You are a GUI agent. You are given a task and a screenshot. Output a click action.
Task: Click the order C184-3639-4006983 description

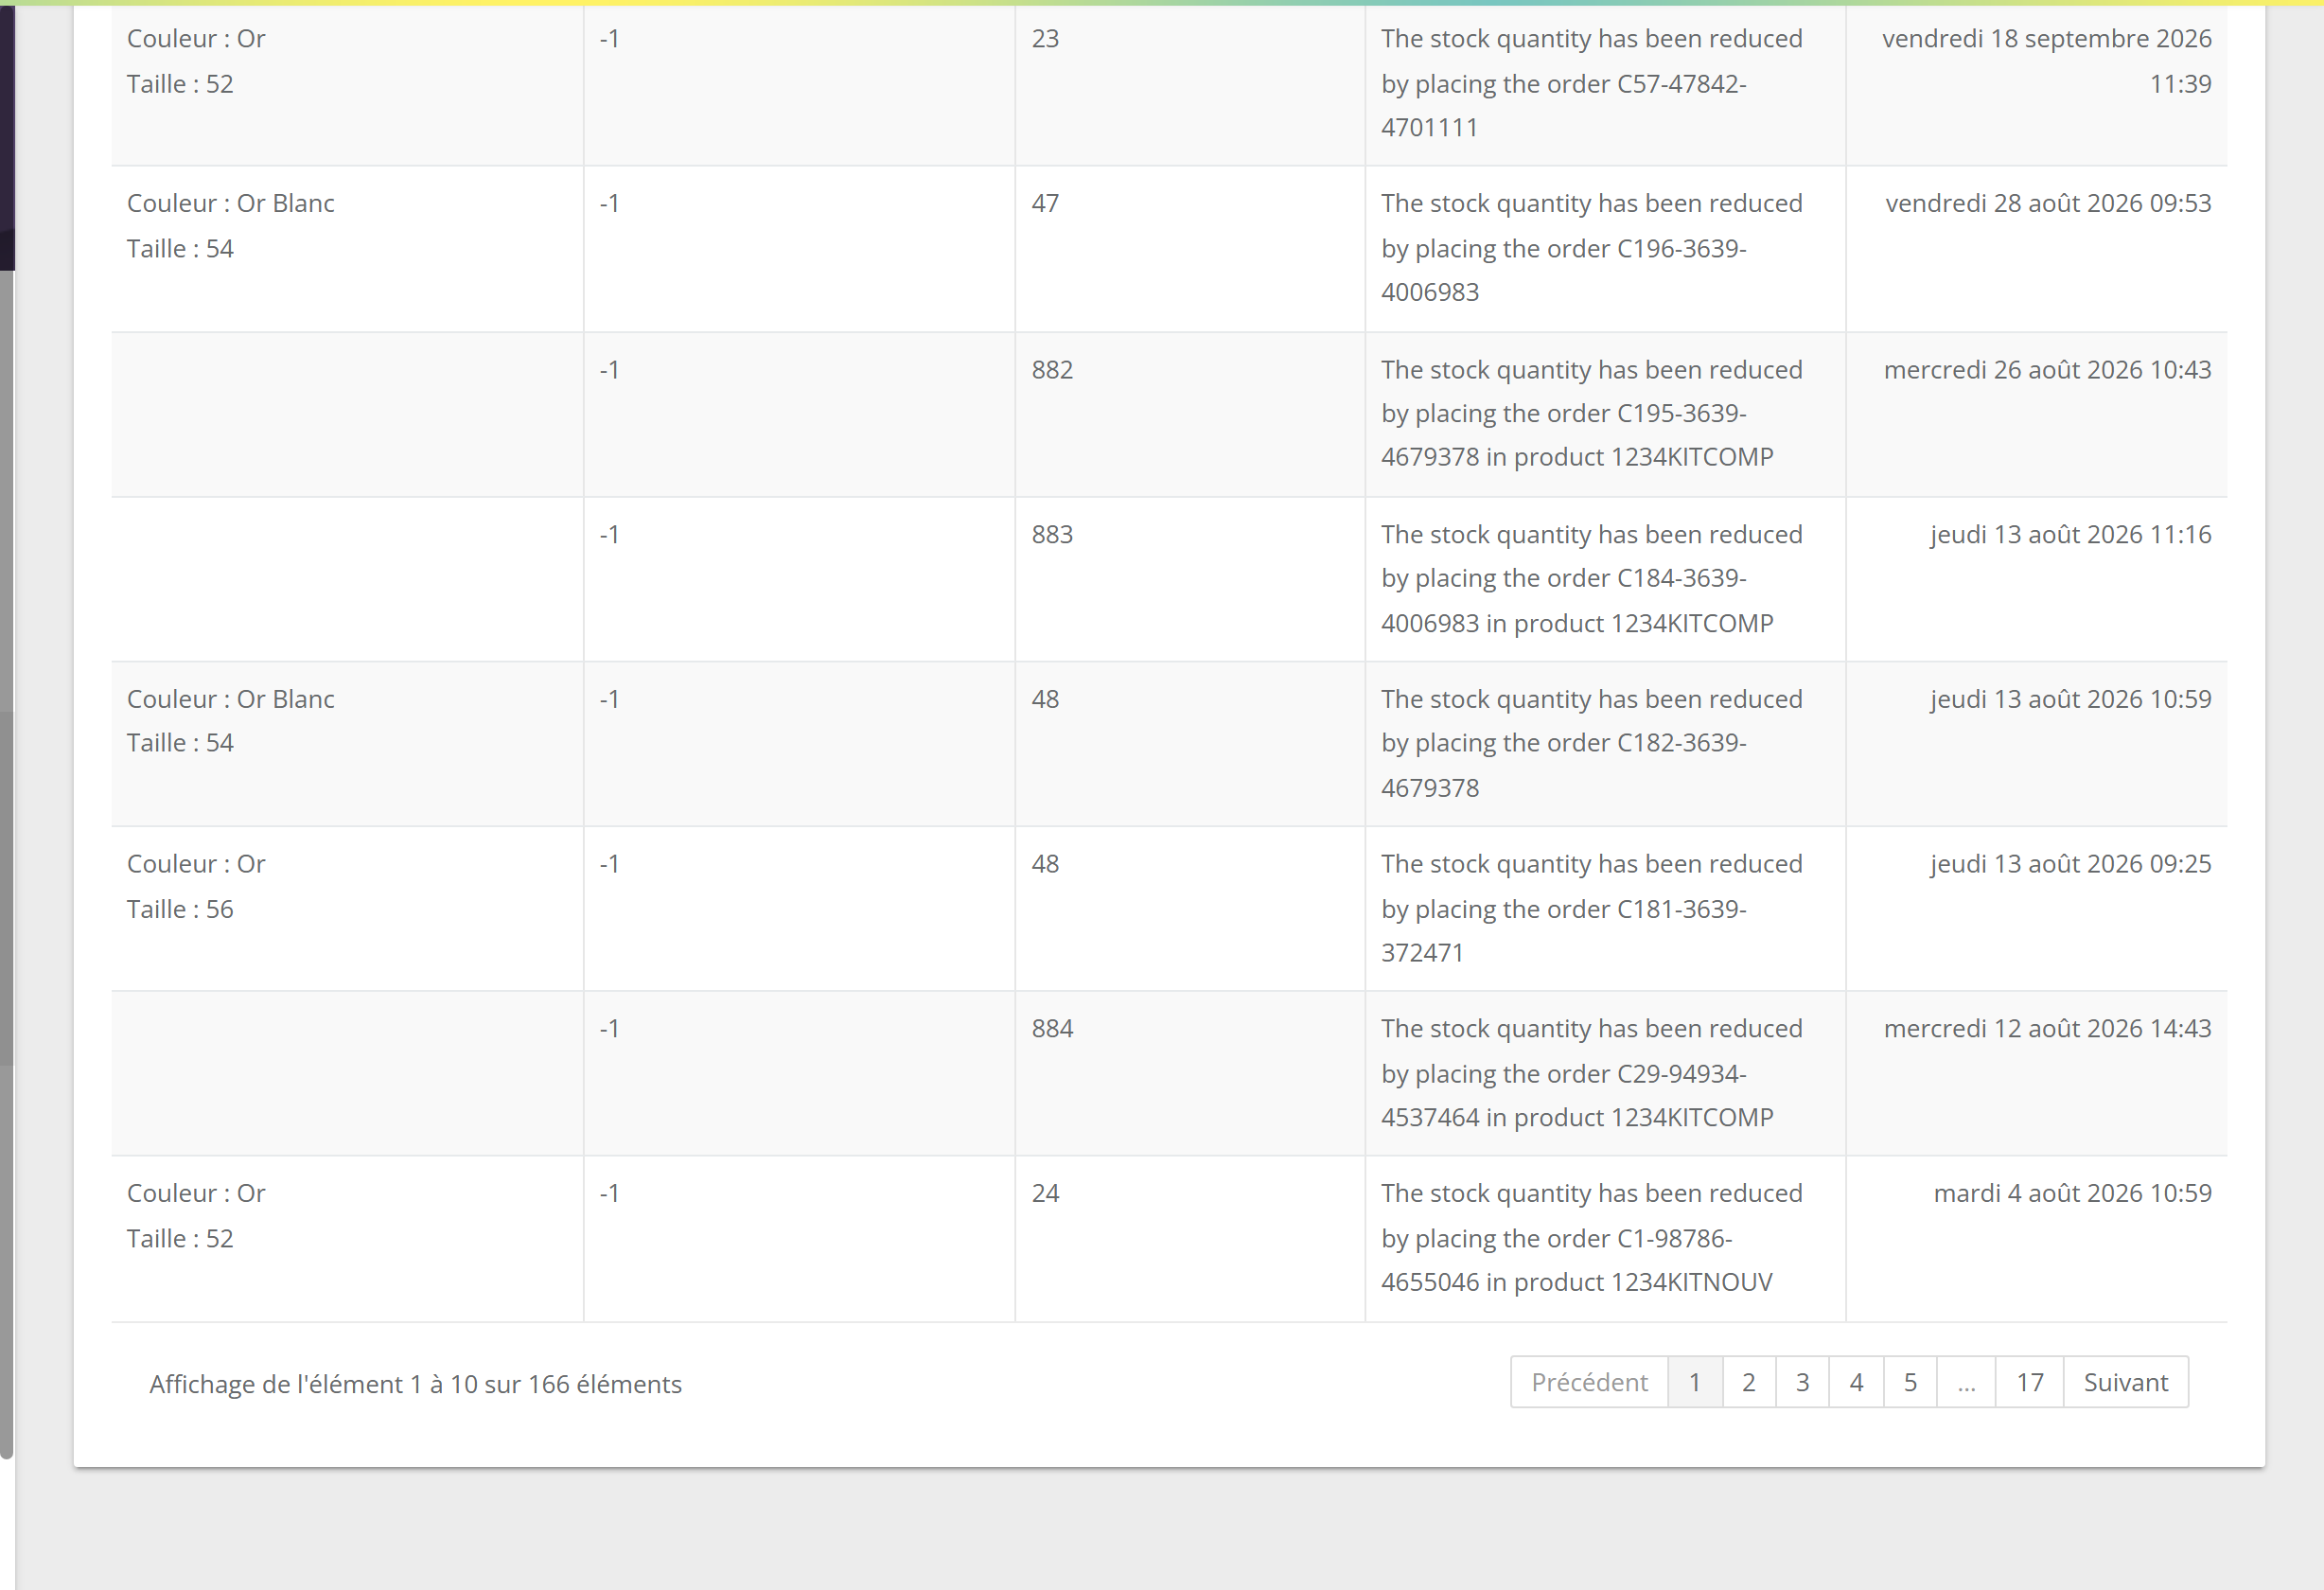[1591, 578]
